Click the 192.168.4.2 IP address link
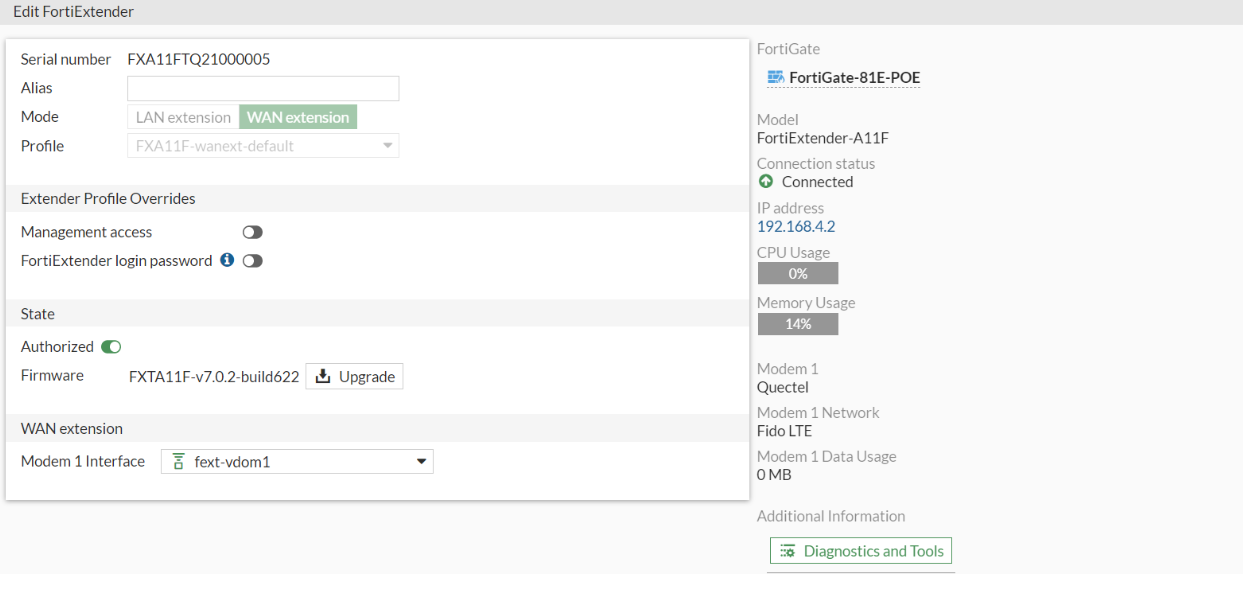Viewport: 1243px width, 596px height. click(796, 226)
